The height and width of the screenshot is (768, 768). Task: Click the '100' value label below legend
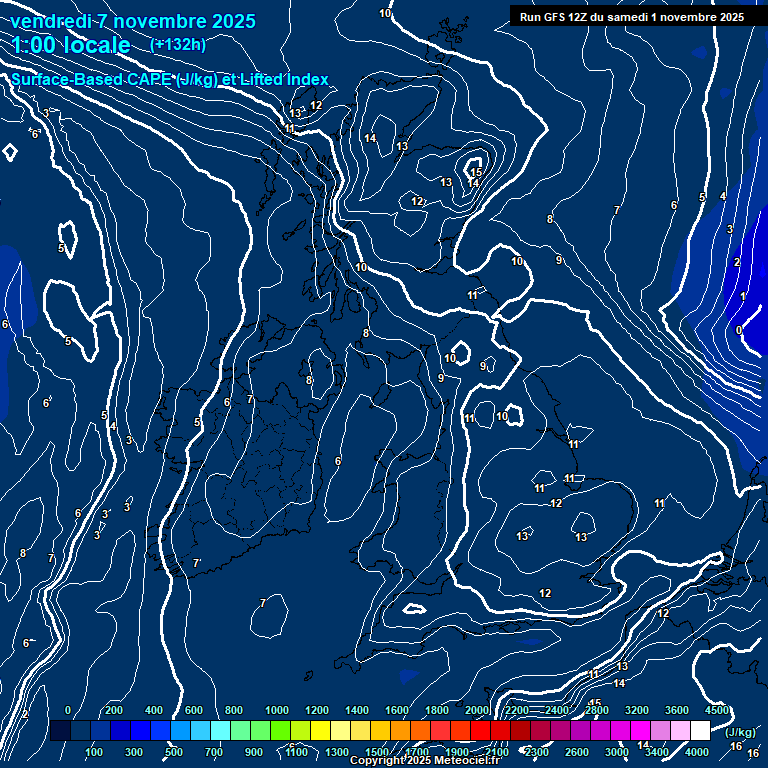(x=94, y=752)
